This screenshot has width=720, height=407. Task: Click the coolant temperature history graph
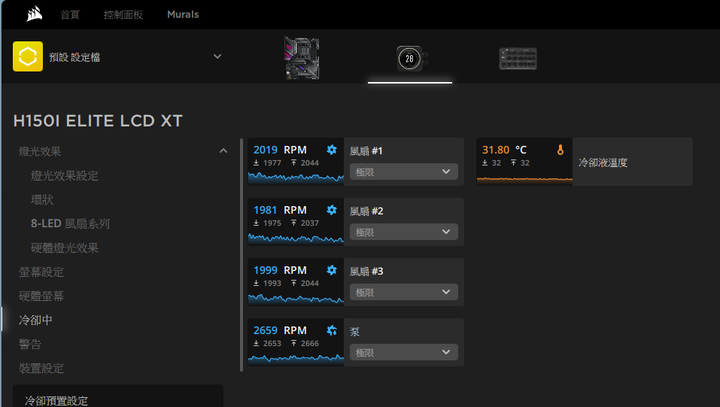(524, 179)
